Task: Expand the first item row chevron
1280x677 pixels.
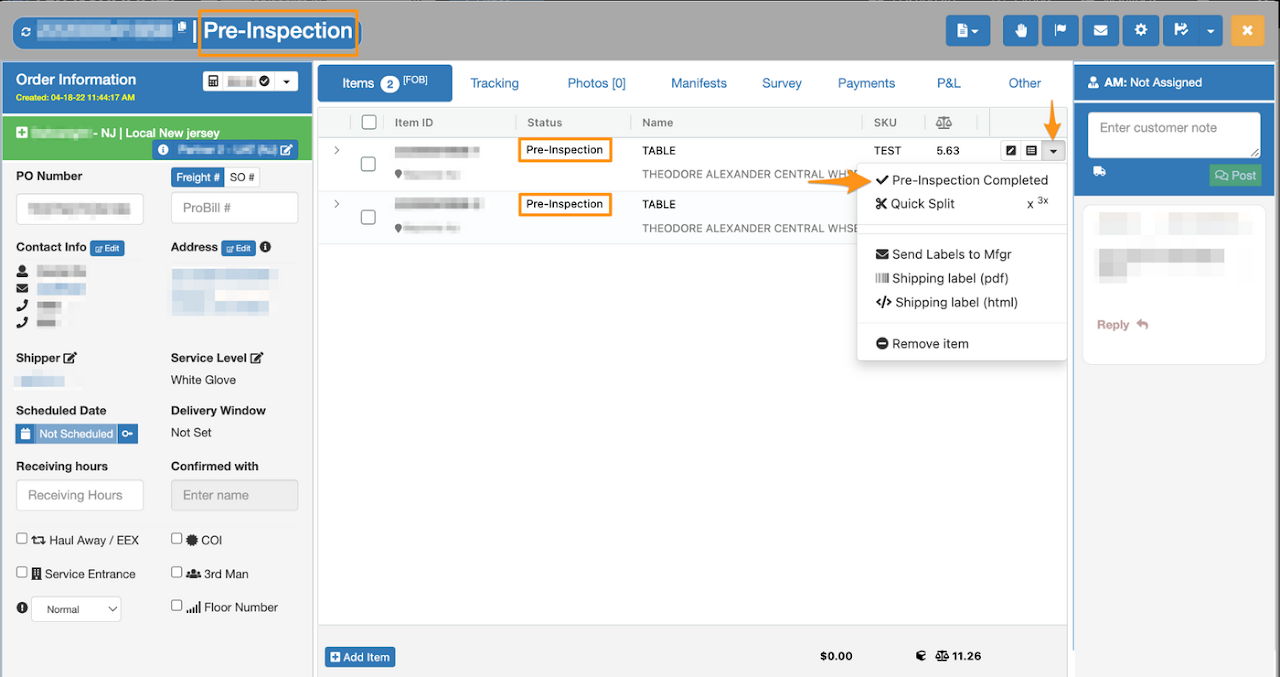Action: pos(336,150)
